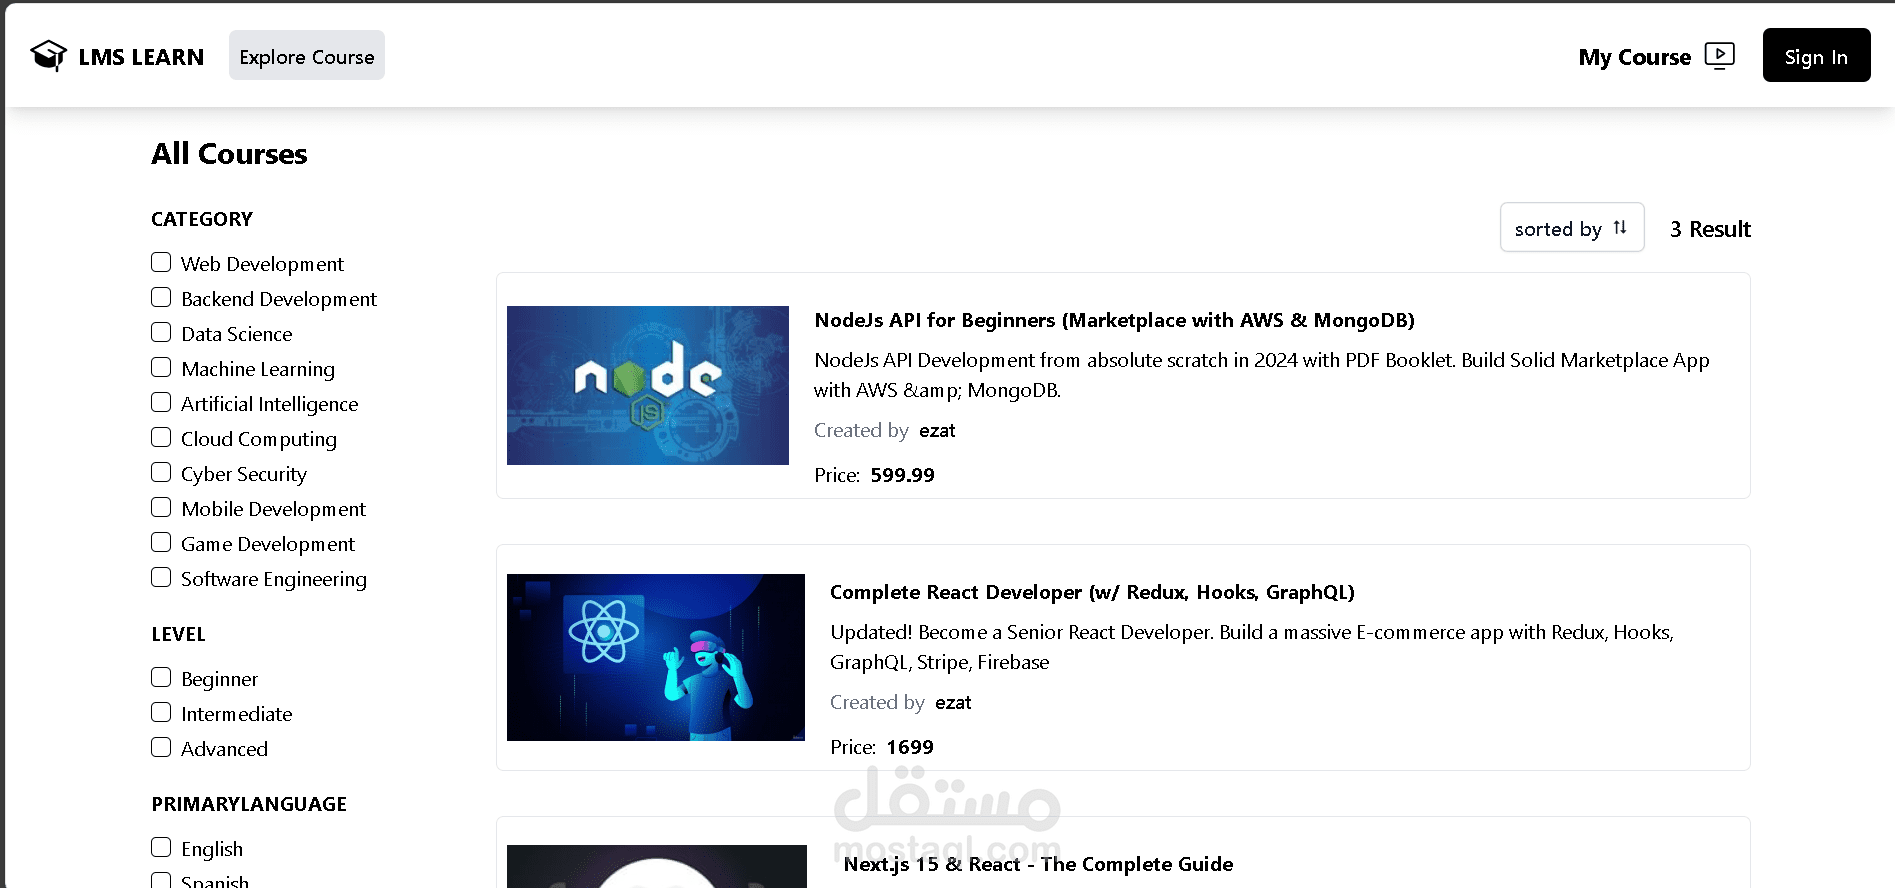
Task: Click the React course thumbnail image
Action: (656, 657)
